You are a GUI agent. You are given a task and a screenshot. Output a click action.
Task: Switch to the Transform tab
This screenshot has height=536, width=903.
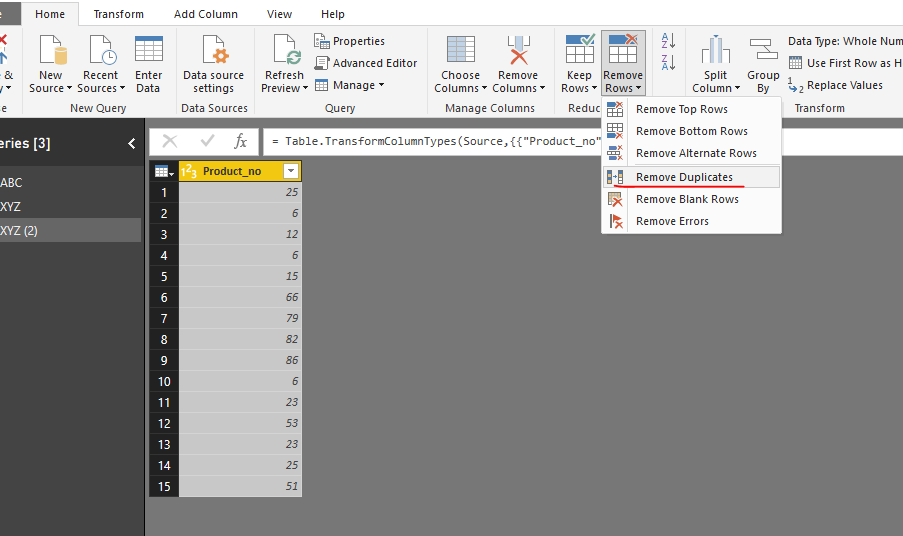click(x=119, y=14)
